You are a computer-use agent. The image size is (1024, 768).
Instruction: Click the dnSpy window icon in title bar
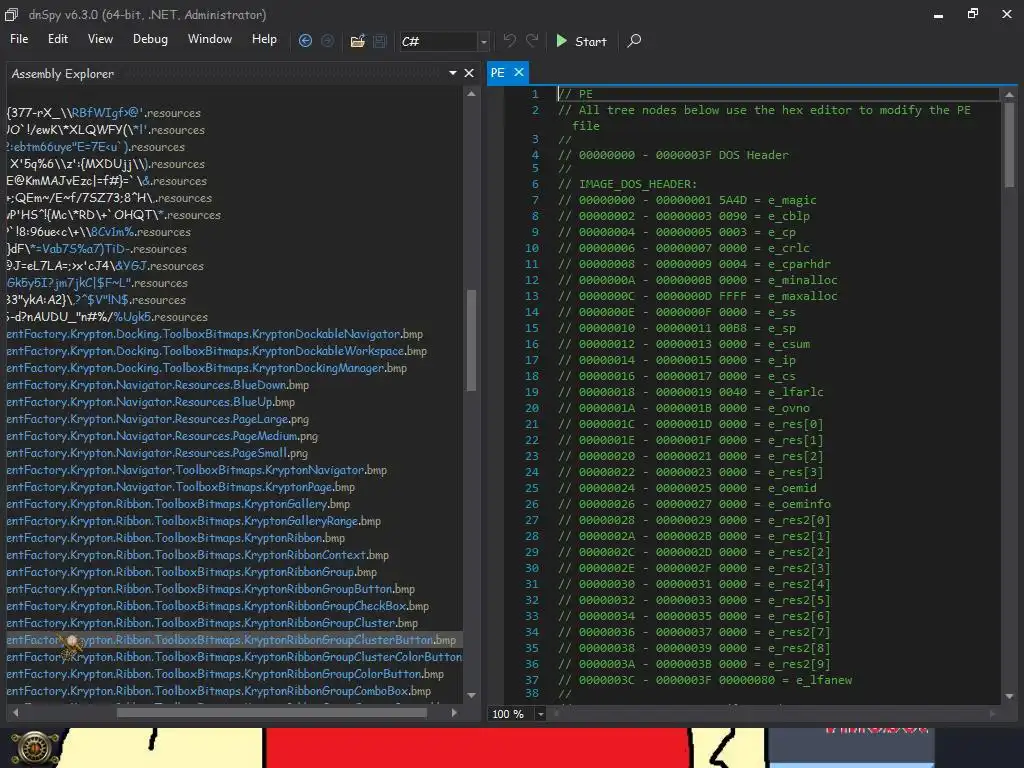11,14
